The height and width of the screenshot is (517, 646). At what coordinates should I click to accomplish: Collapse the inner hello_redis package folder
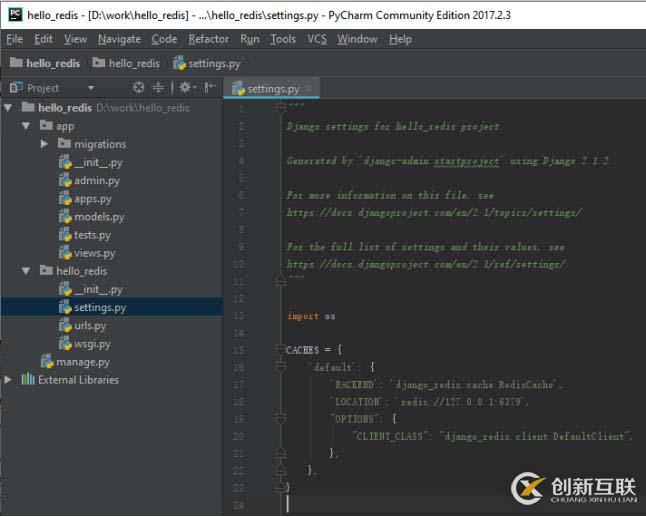[x=26, y=271]
